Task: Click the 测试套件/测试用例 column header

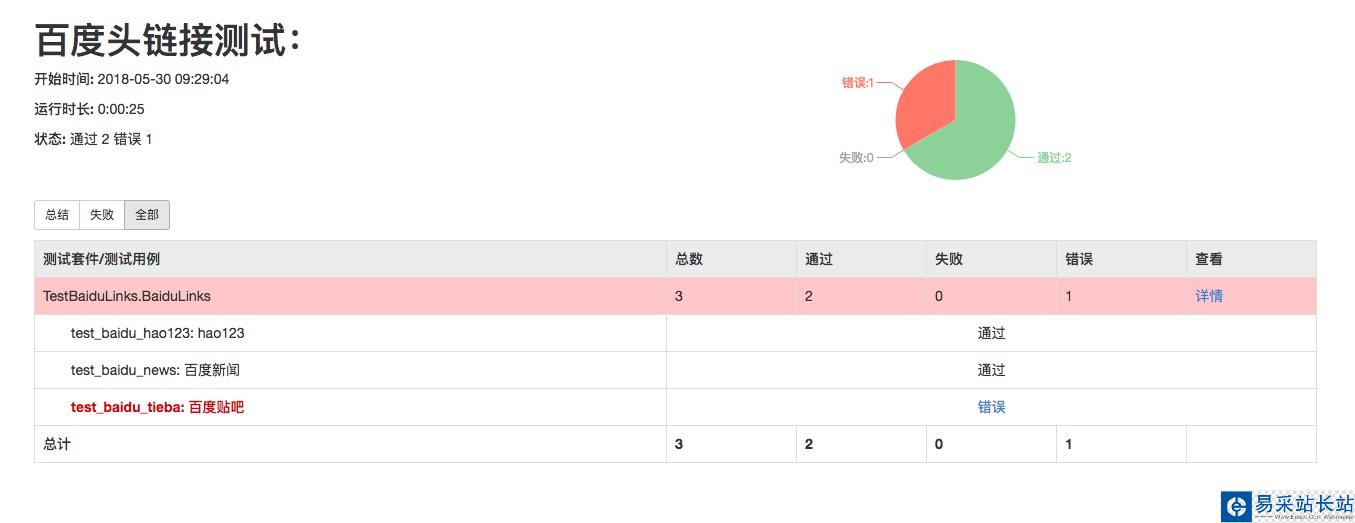Action: click(x=101, y=259)
